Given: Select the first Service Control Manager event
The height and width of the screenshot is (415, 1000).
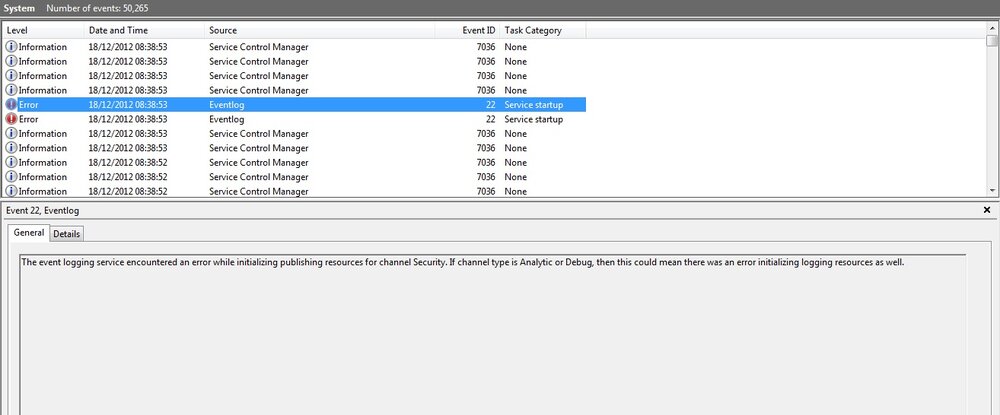Looking at the screenshot, I should [x=294, y=47].
